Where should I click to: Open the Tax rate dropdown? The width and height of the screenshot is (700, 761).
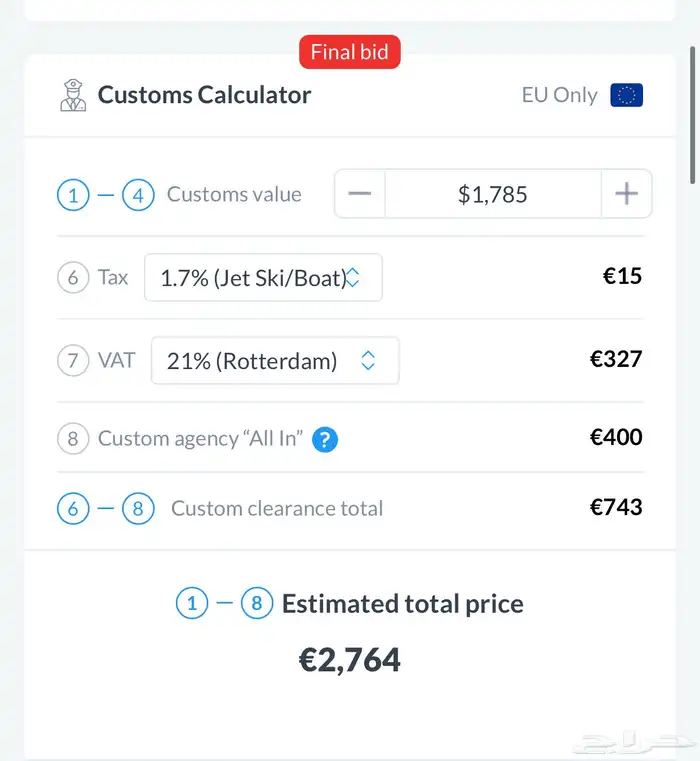click(x=263, y=277)
